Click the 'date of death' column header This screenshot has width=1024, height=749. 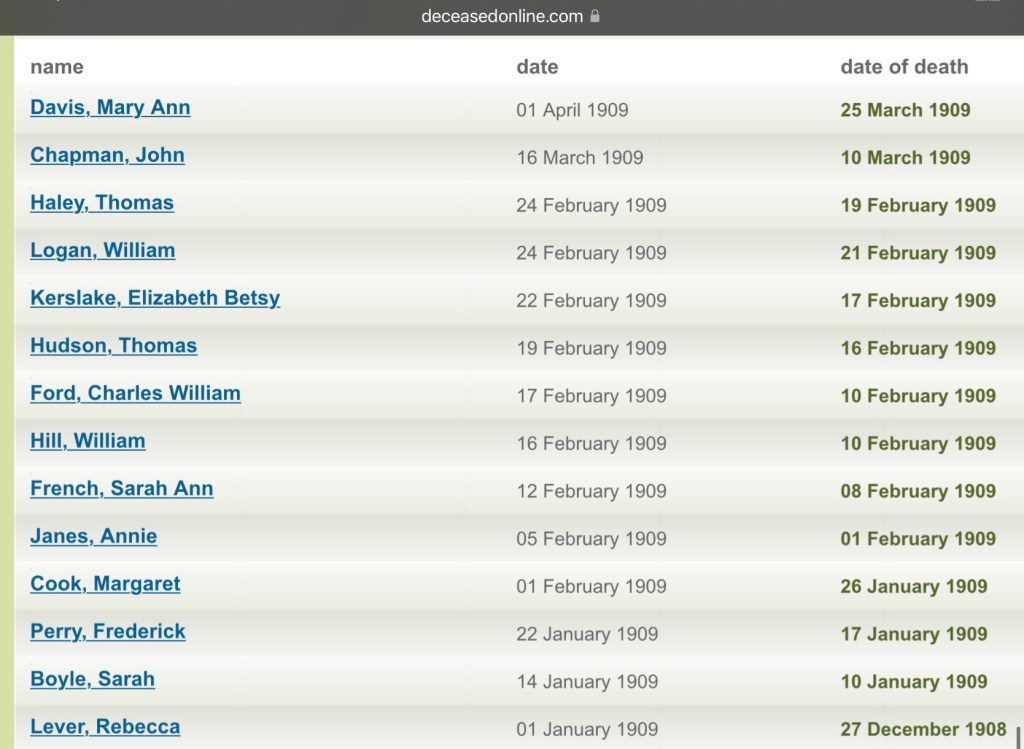904,67
